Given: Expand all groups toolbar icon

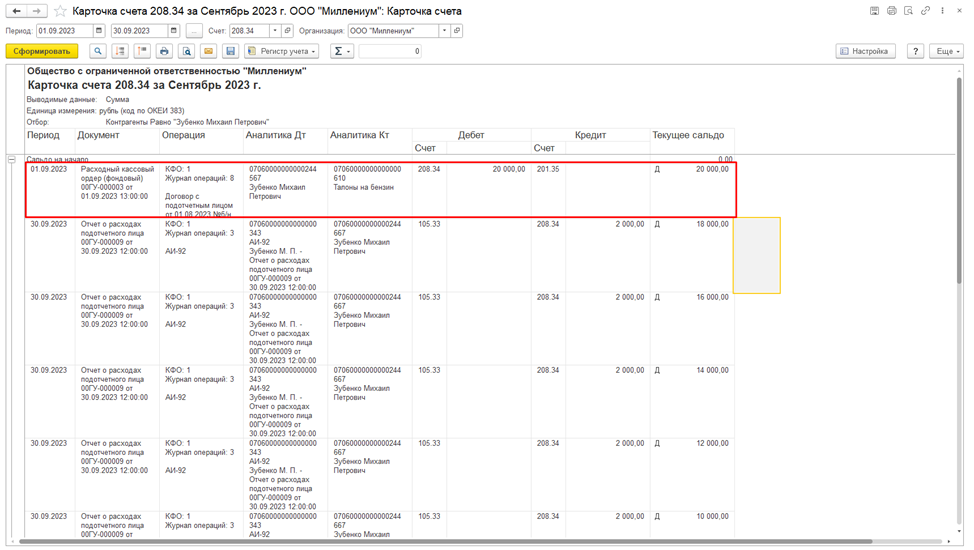Looking at the screenshot, I should (x=120, y=51).
